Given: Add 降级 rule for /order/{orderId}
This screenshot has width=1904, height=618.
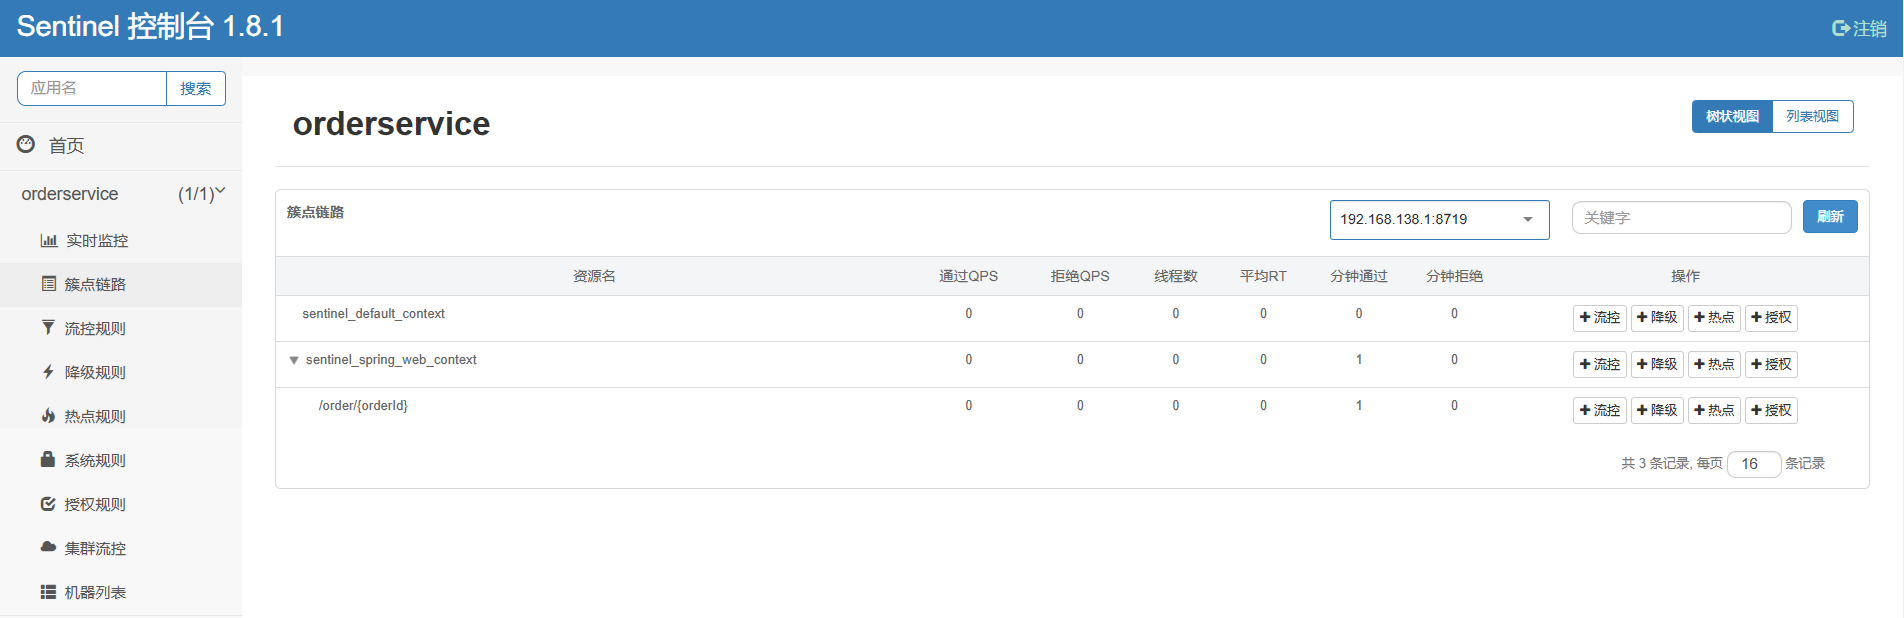Looking at the screenshot, I should [x=1657, y=410].
